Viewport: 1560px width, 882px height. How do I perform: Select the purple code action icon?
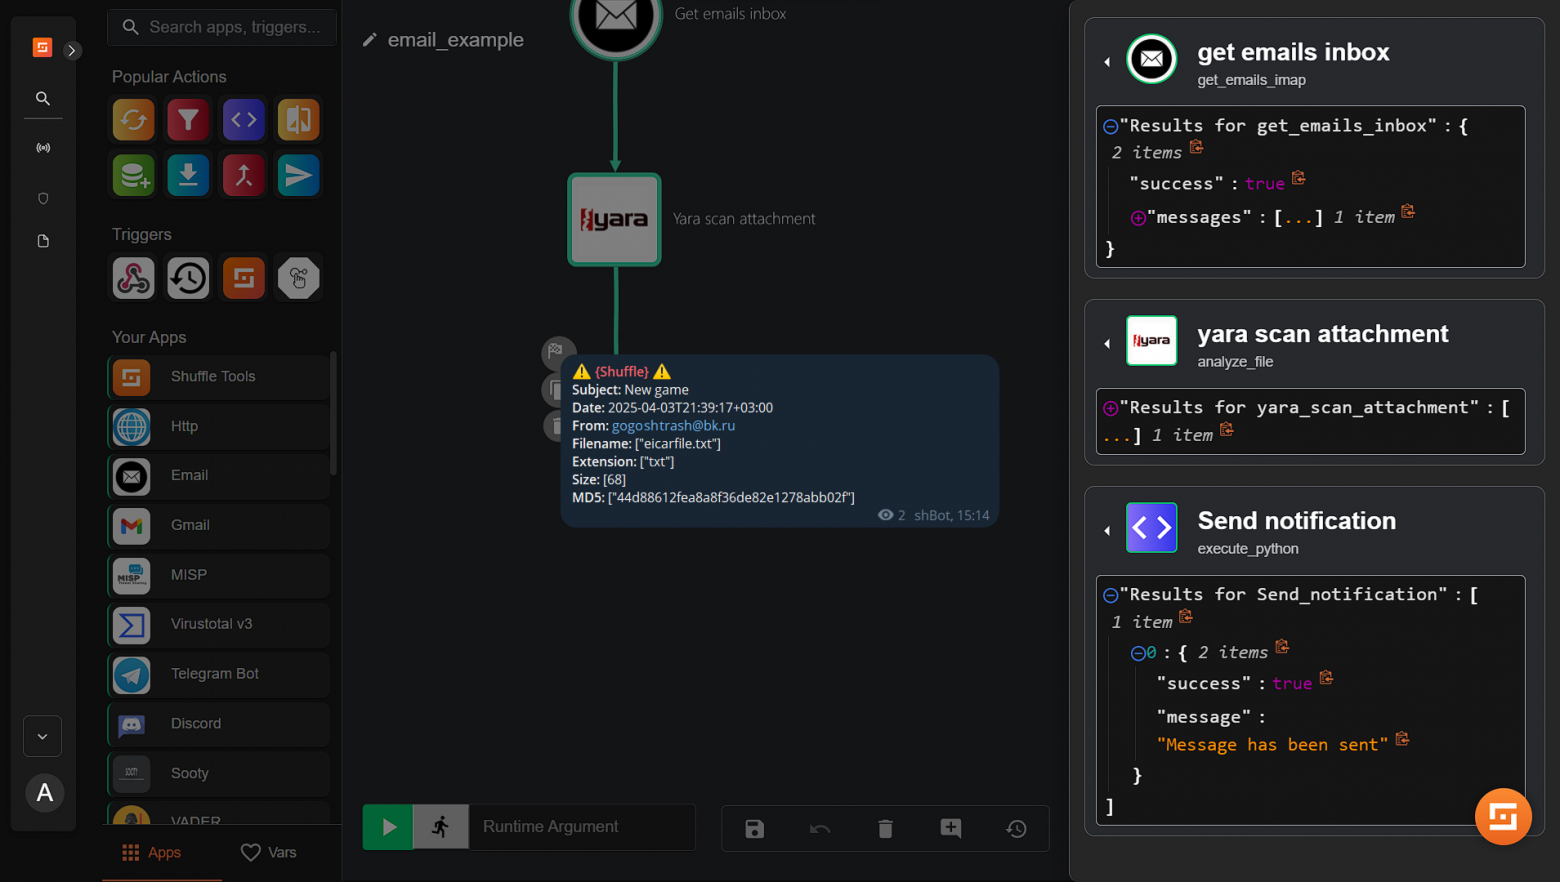pos(243,120)
